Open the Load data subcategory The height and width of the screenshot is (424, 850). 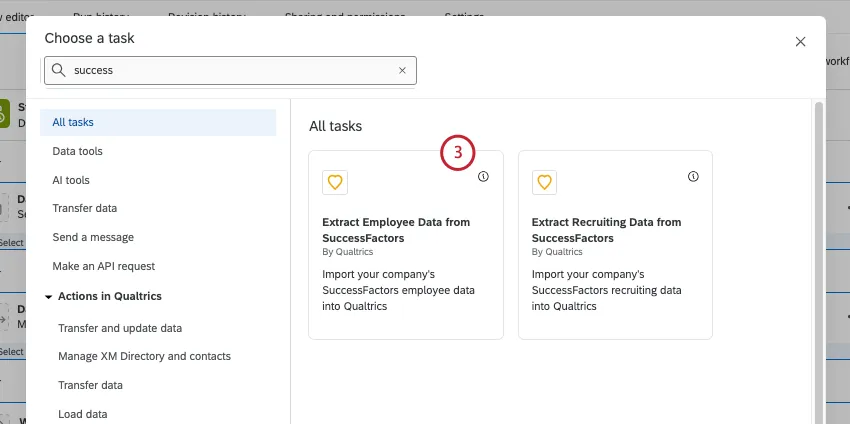pyautogui.click(x=83, y=414)
